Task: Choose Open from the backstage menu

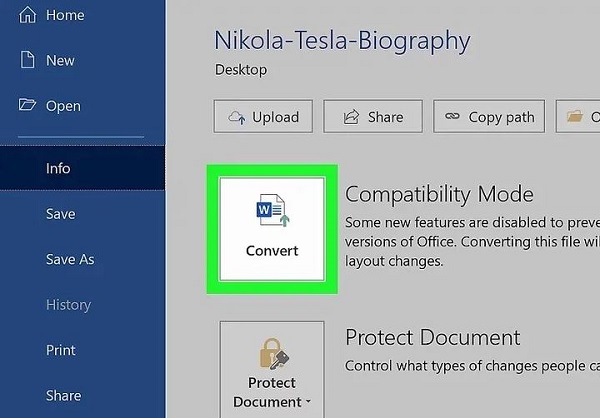Action: [x=63, y=106]
